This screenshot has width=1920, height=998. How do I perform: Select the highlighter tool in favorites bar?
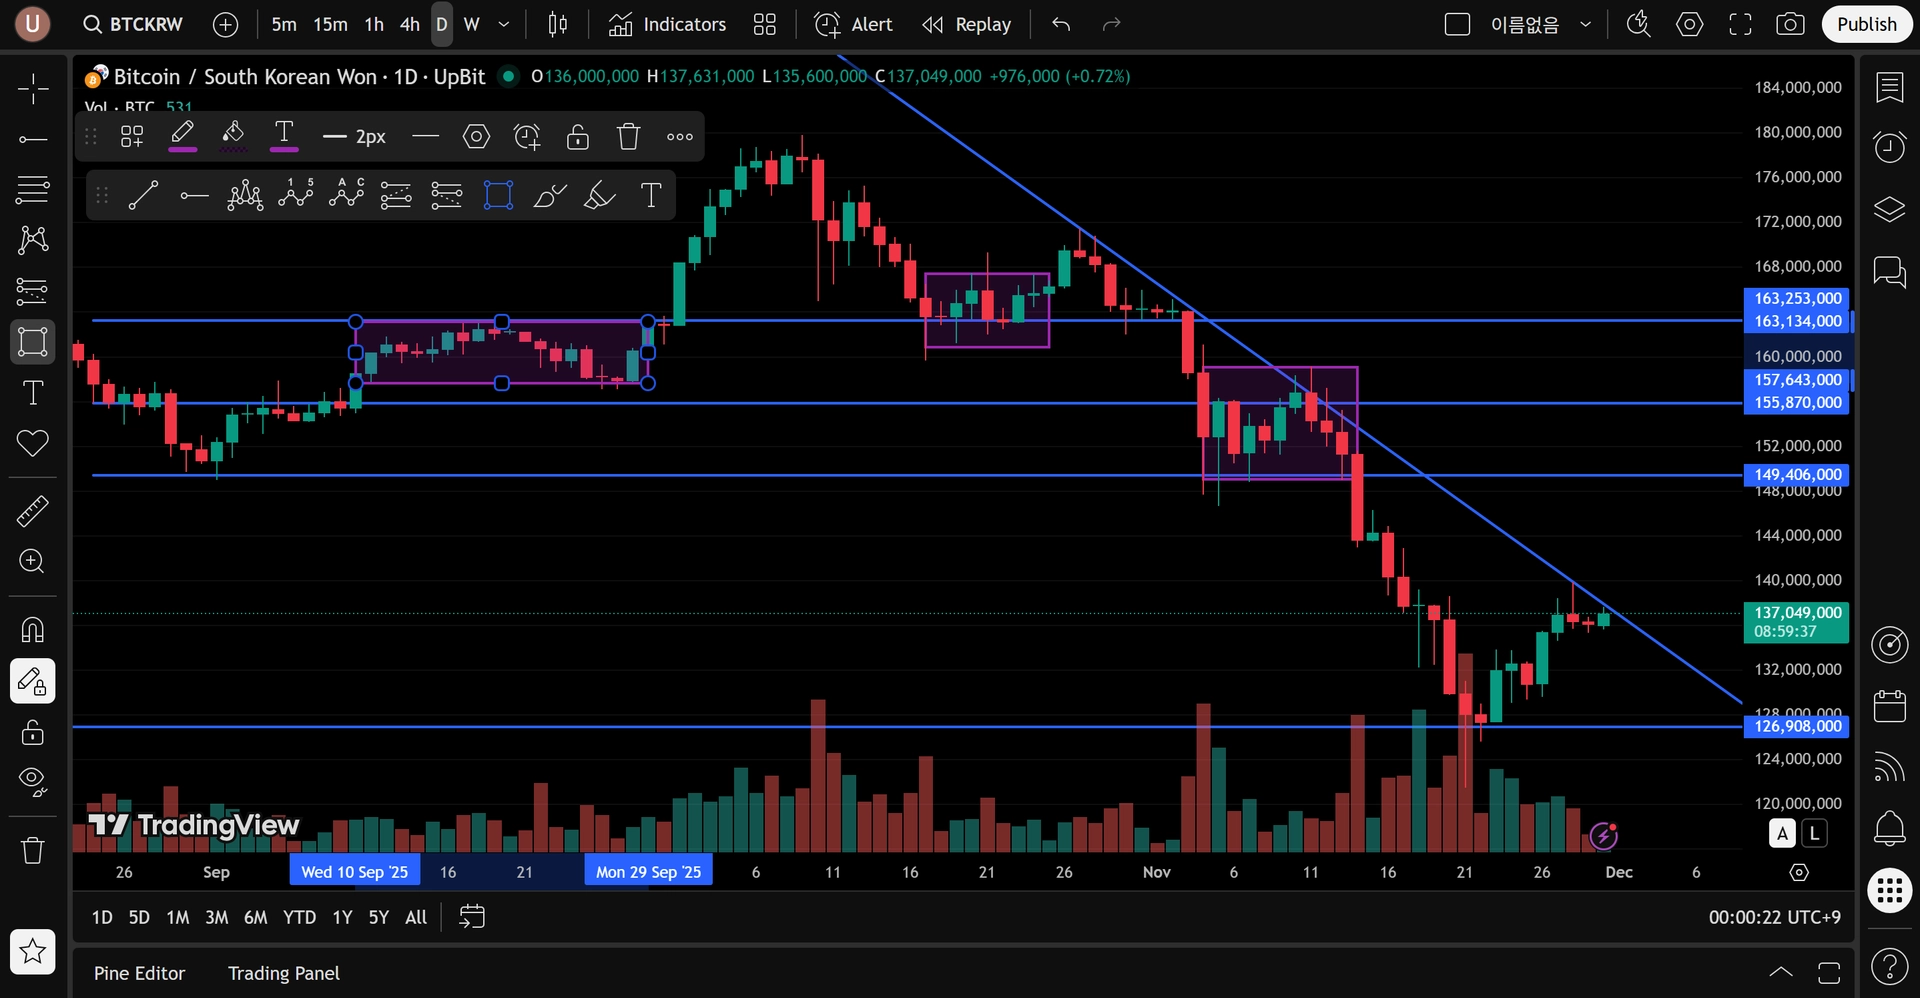click(x=599, y=196)
